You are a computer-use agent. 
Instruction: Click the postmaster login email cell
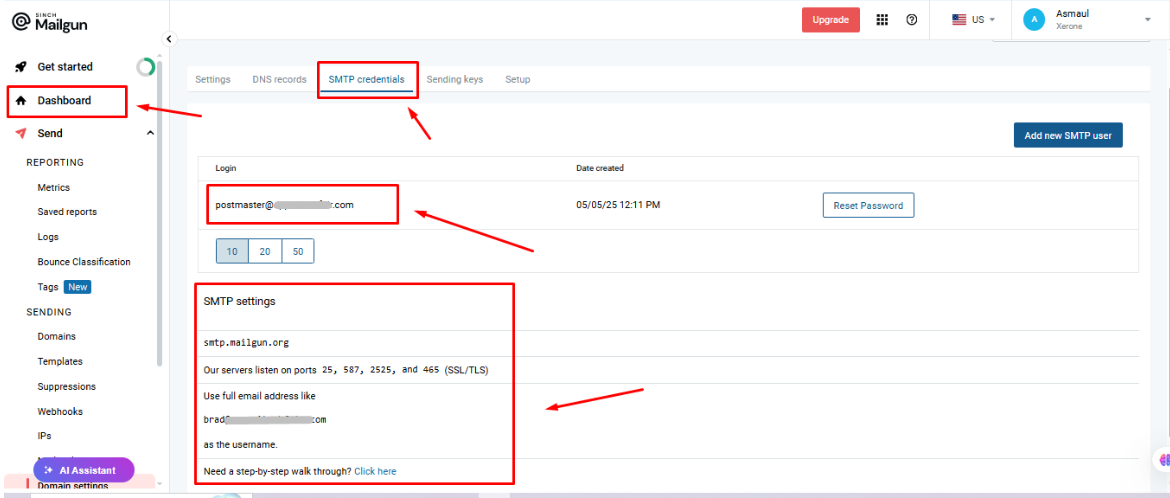tap(284, 205)
